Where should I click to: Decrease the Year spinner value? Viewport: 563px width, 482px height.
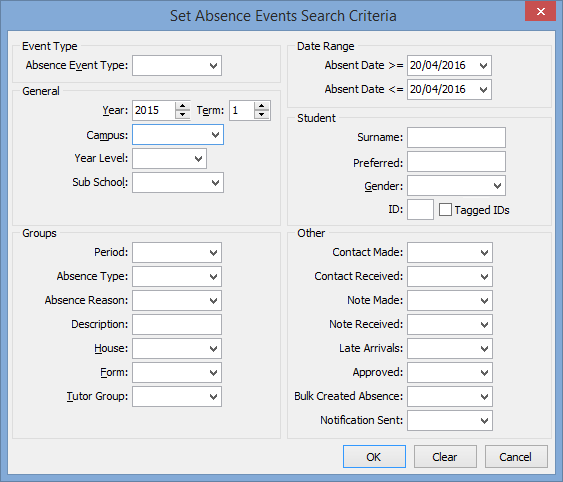(182, 115)
